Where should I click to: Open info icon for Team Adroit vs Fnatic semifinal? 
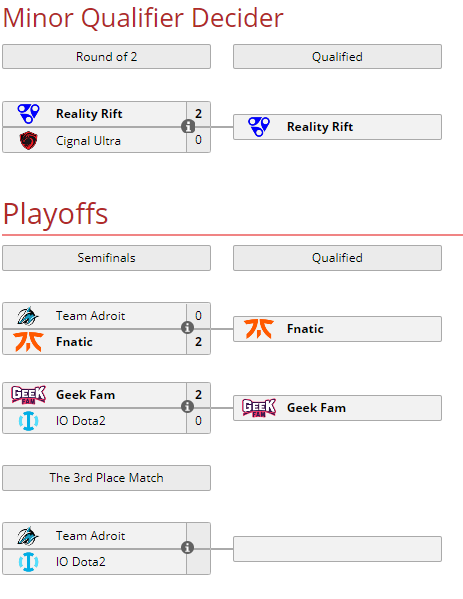[187, 328]
